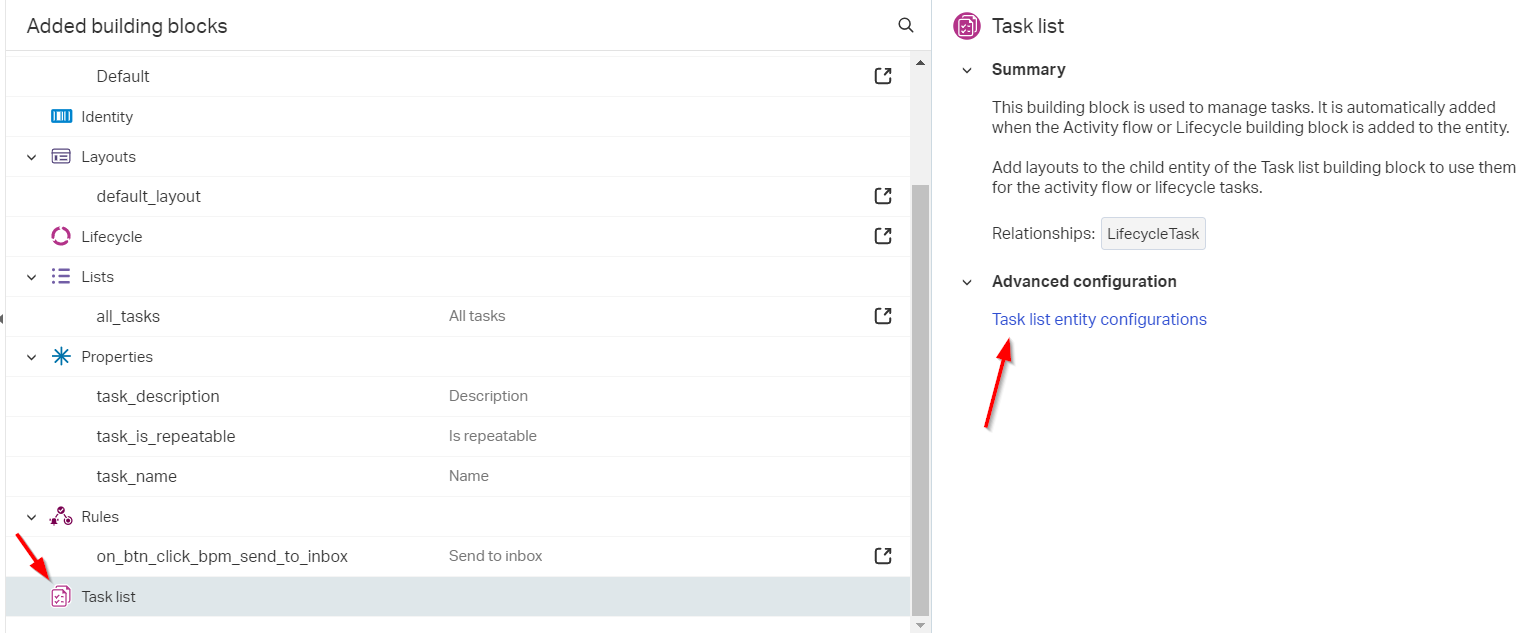Open default_layout in a new view
Screen dimensions: 1530x633
(882, 195)
